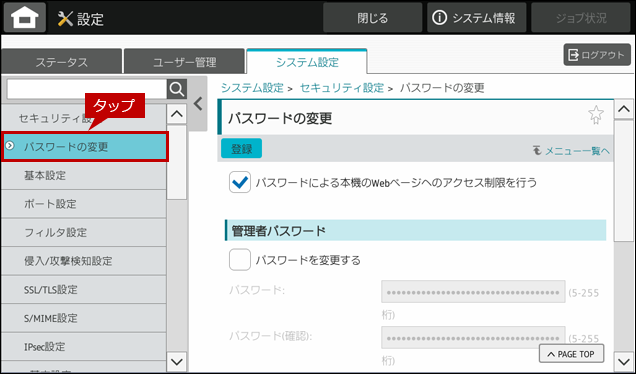Click the side menu scrollbar thumb
The height and width of the screenshot is (374, 636).
[177, 162]
